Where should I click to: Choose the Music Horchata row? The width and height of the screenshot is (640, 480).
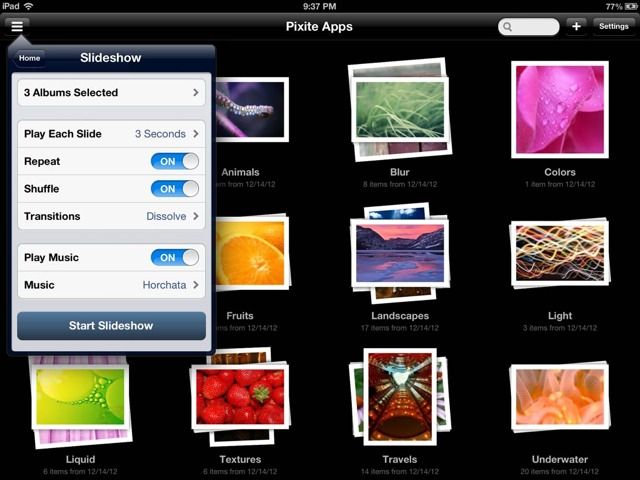111,285
